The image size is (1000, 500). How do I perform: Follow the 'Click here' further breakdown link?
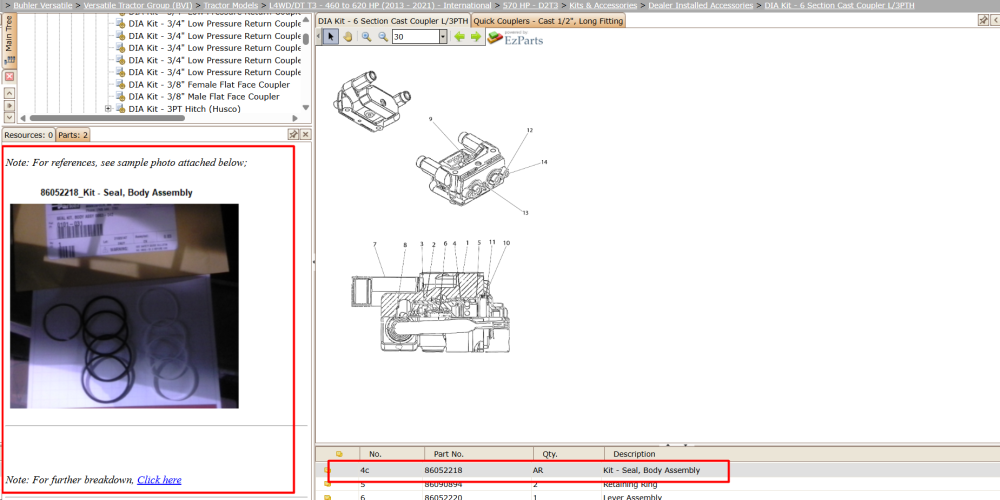click(x=159, y=480)
